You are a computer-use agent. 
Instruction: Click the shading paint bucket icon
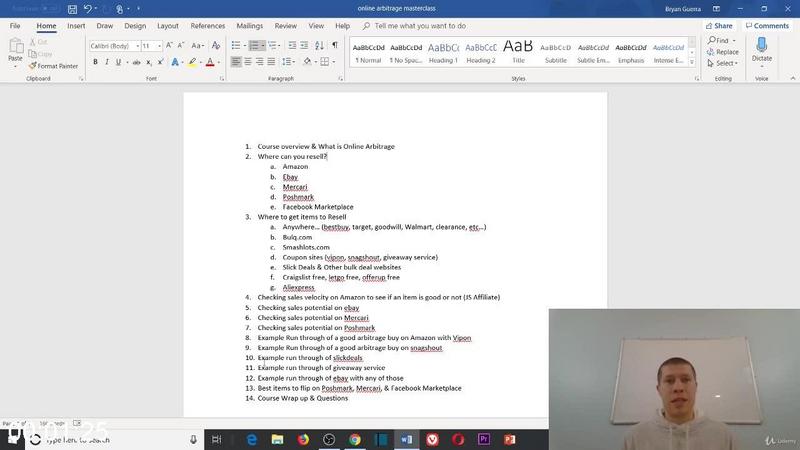(307, 62)
